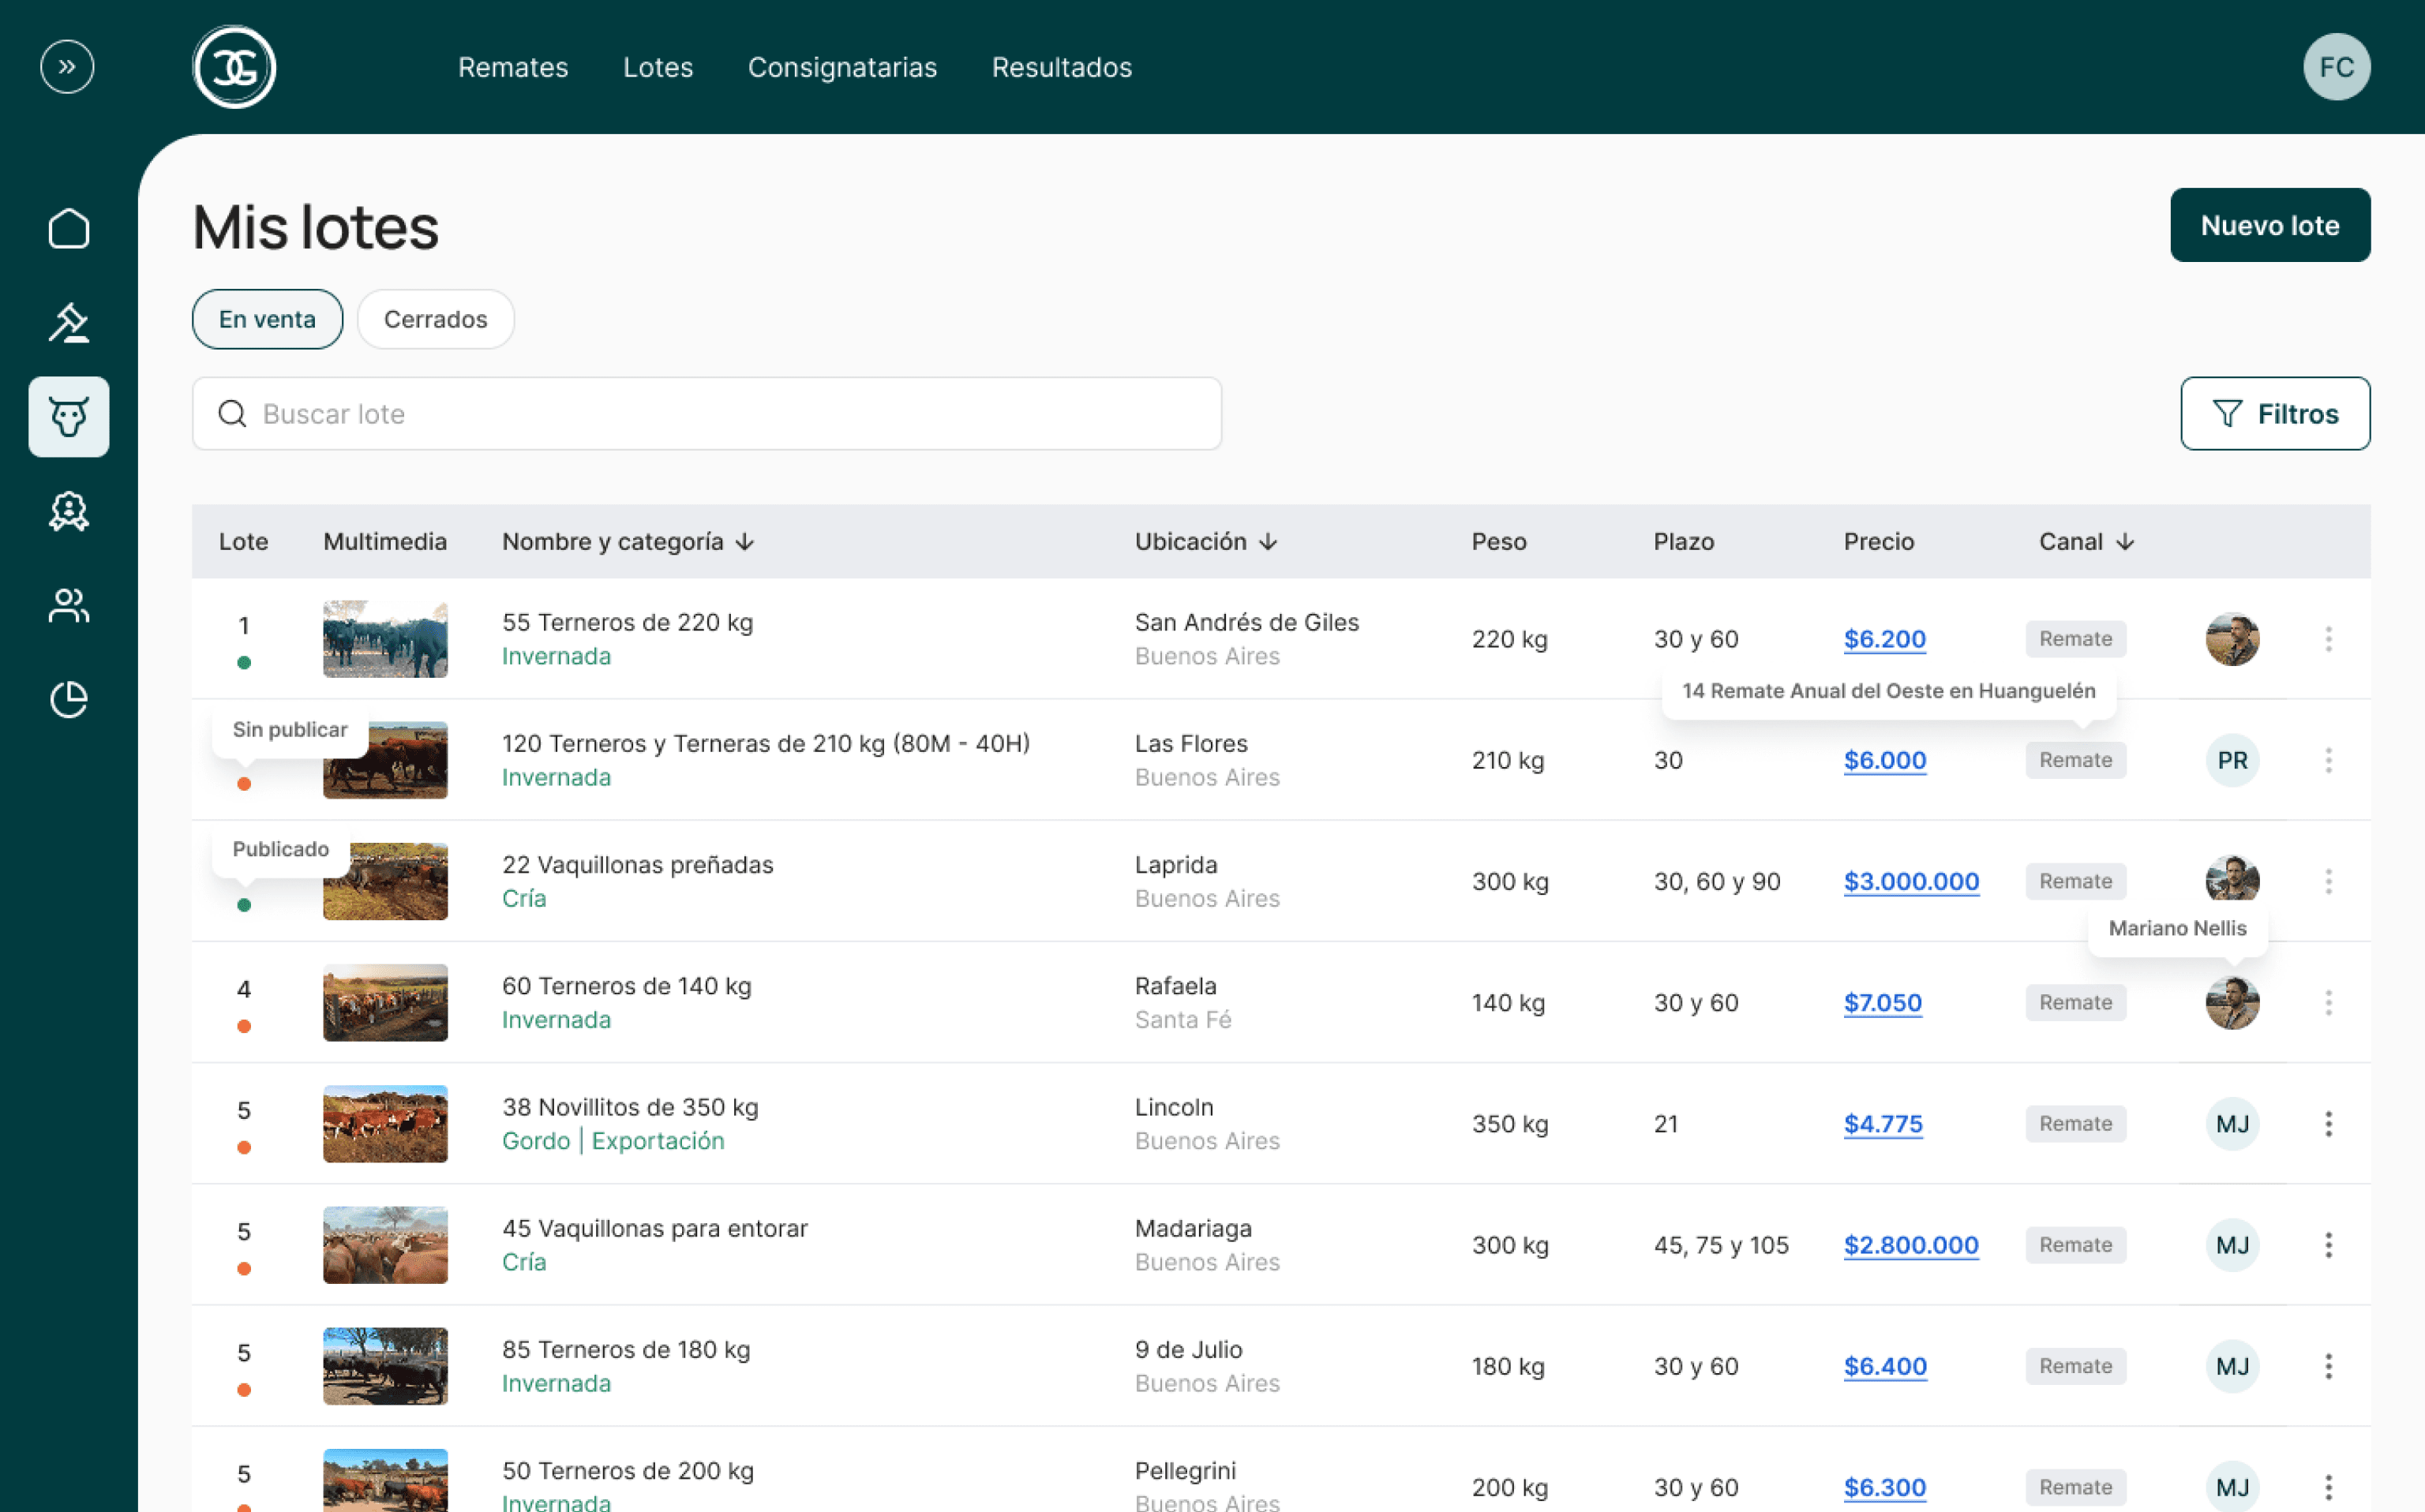Open options menu for 38 Novillitos row
2425x1512 pixels.
2328,1124
